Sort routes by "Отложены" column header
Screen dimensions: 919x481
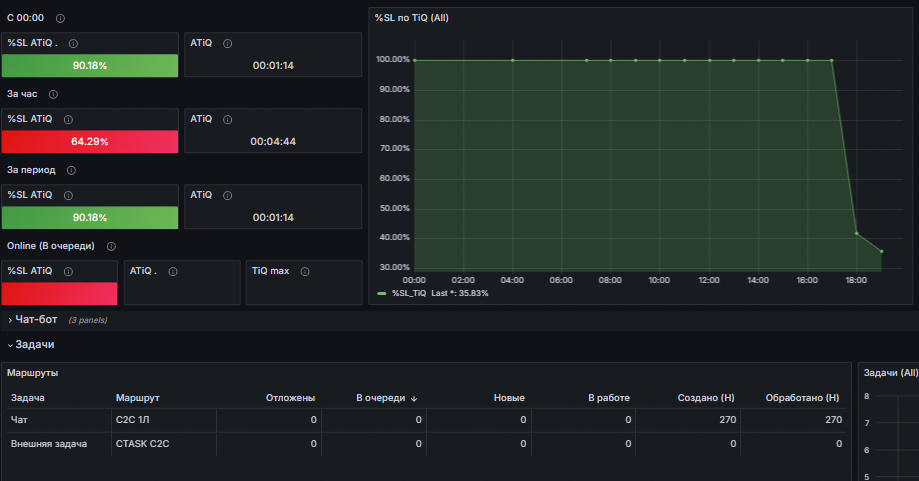pyautogui.click(x=290, y=398)
